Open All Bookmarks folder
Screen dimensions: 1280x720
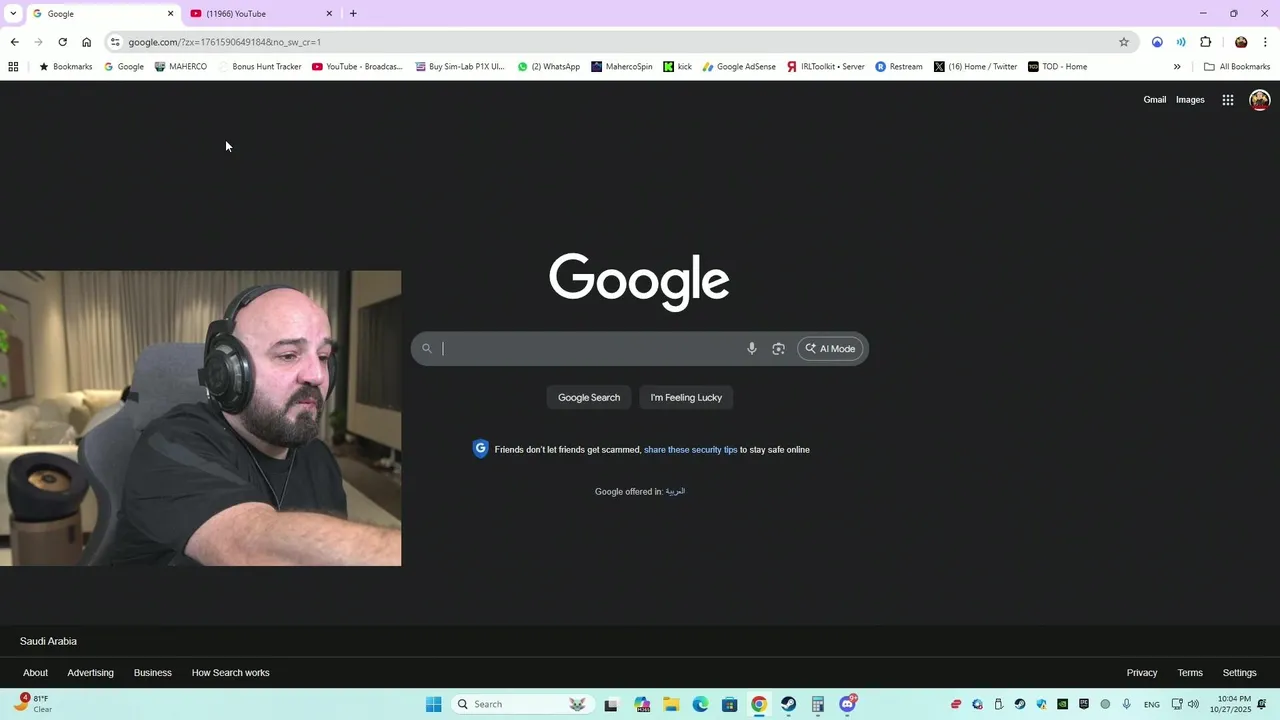(1237, 67)
